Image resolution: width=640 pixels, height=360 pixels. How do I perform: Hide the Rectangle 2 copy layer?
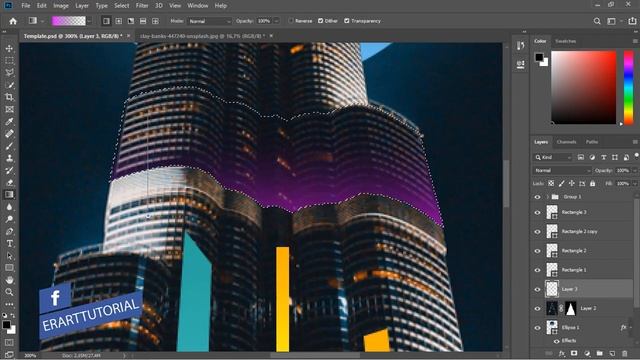(x=537, y=231)
